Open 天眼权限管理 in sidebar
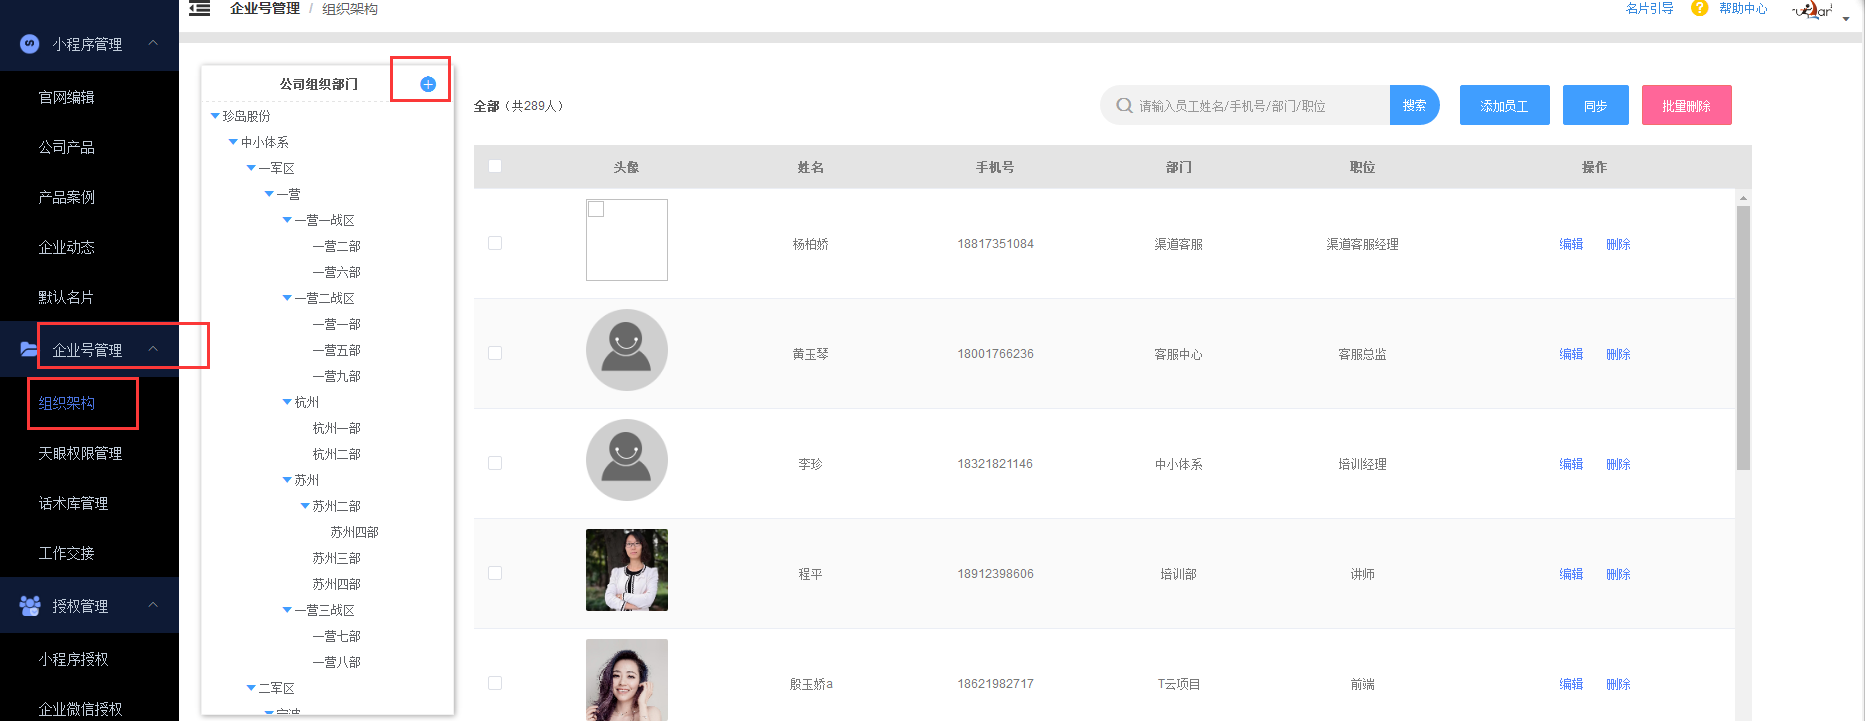Image resolution: width=1865 pixels, height=721 pixels. tap(80, 453)
